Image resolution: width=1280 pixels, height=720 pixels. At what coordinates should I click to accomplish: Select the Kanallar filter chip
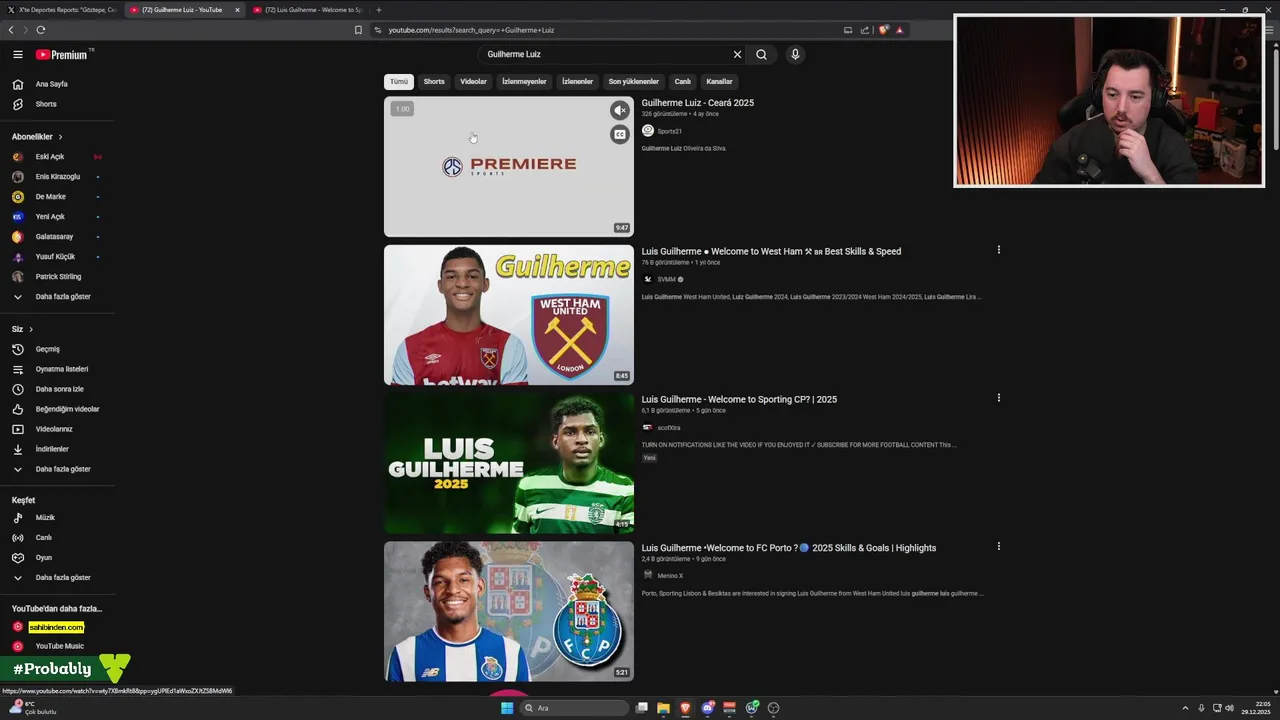coord(719,82)
